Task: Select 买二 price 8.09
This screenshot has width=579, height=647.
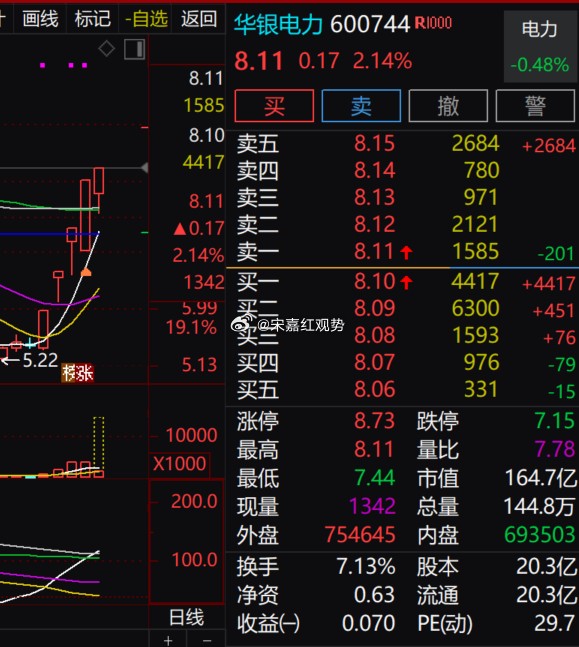Action: (374, 308)
